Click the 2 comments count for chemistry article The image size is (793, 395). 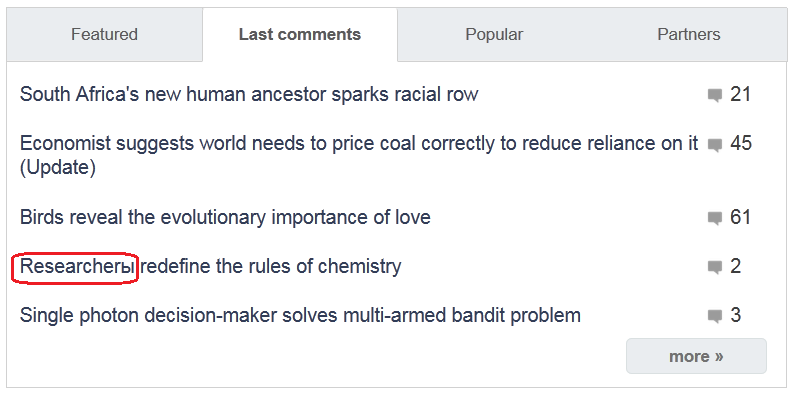[x=735, y=266]
